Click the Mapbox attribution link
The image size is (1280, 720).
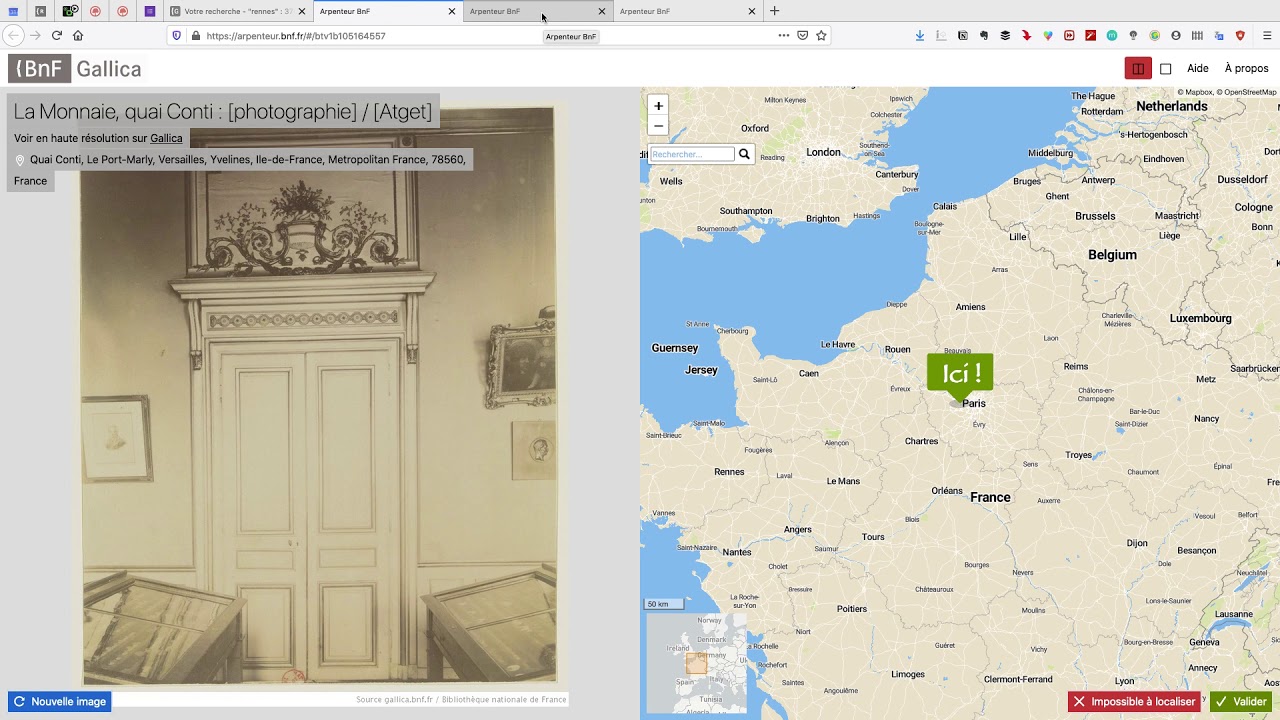(1194, 92)
